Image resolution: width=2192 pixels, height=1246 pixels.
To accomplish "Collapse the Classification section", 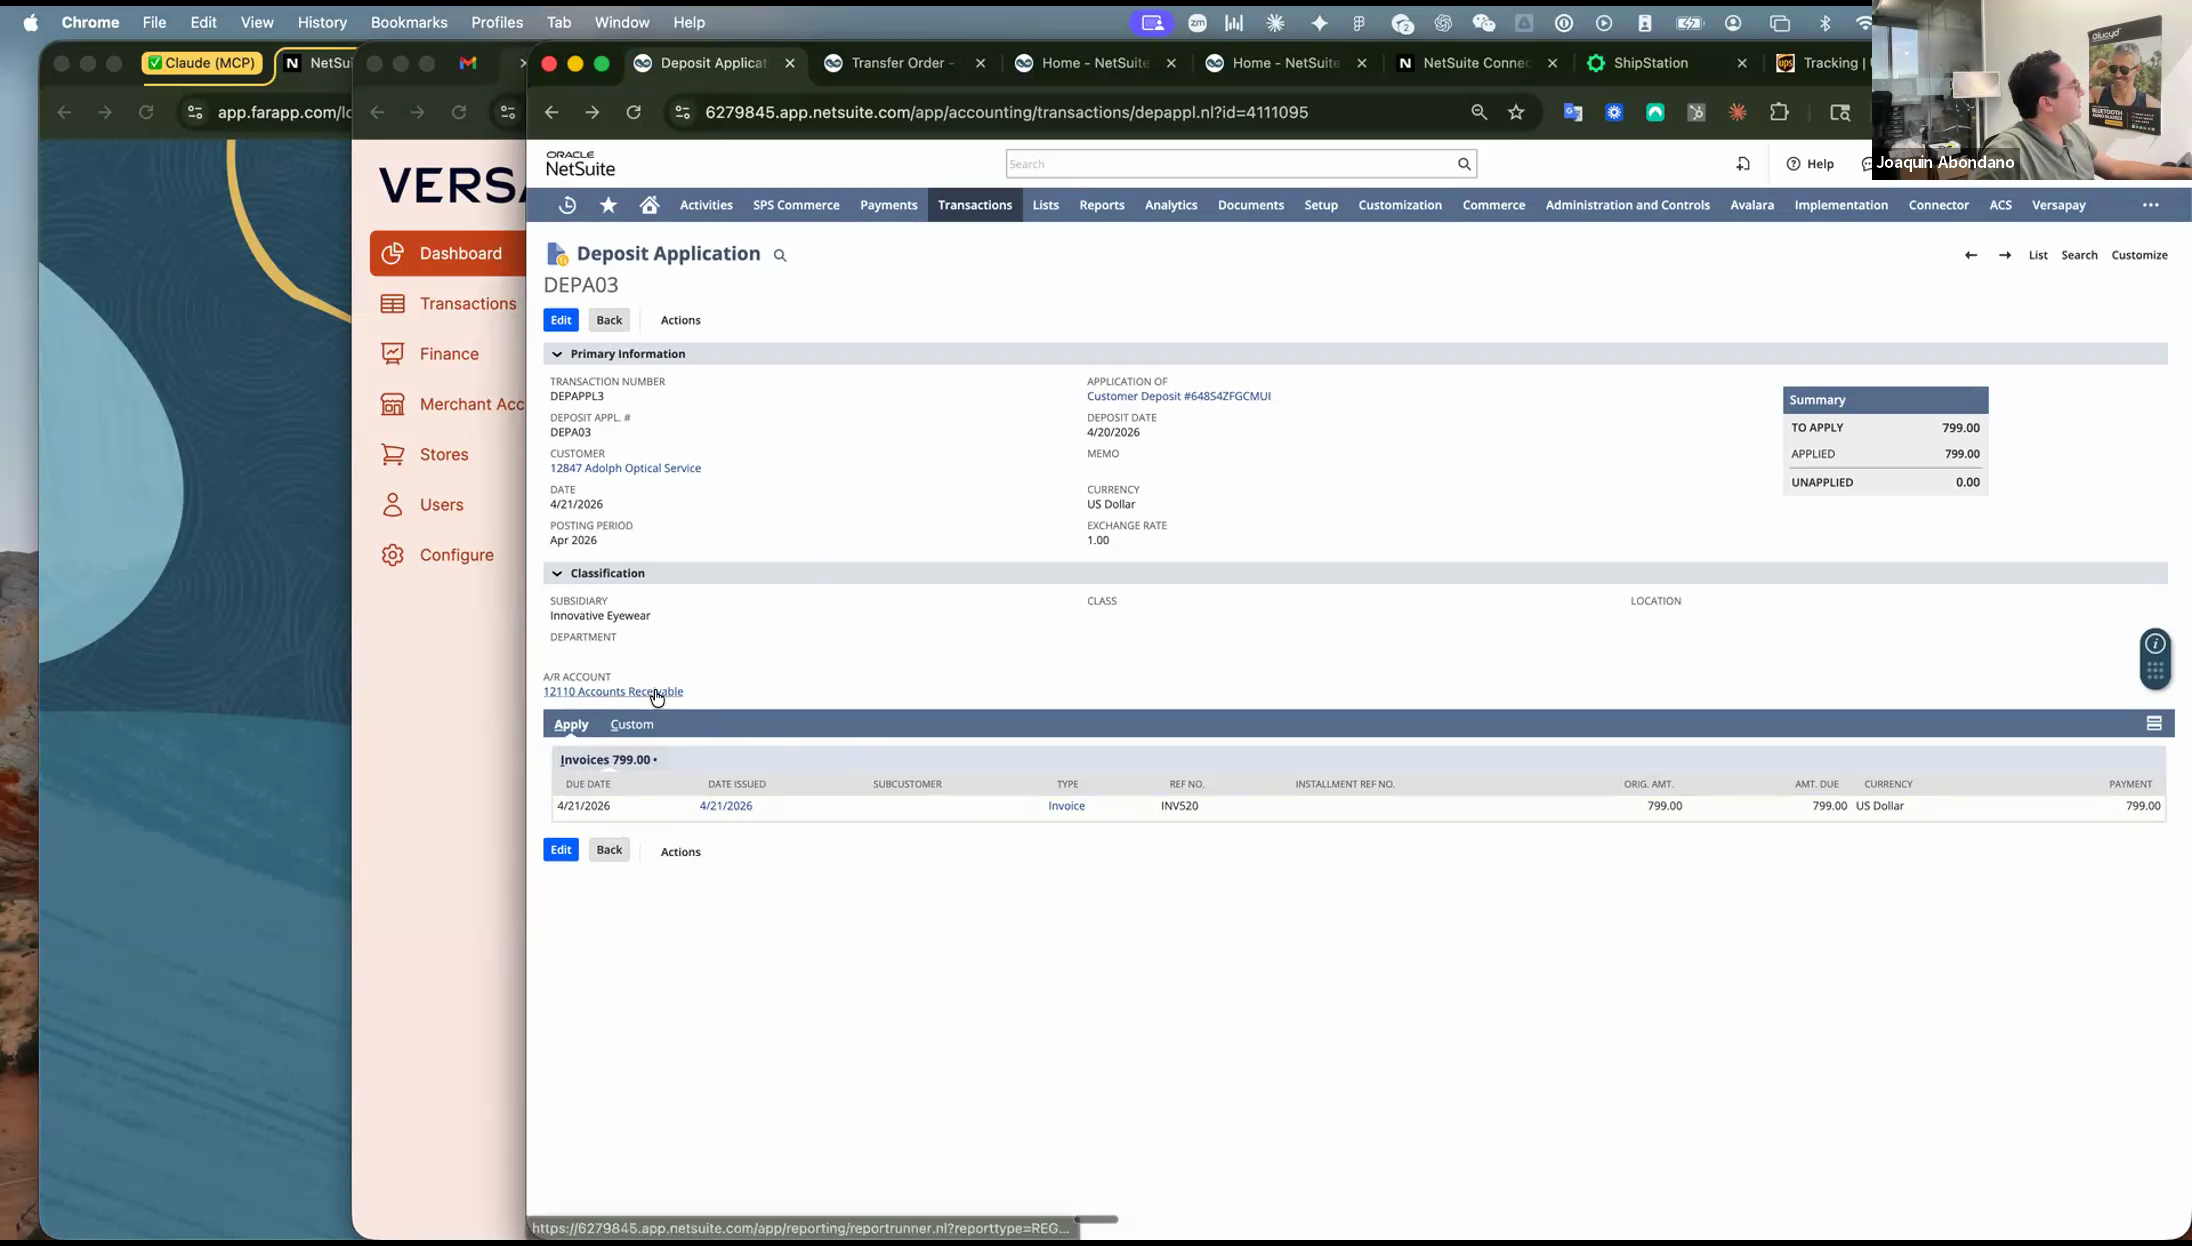I will coord(557,573).
